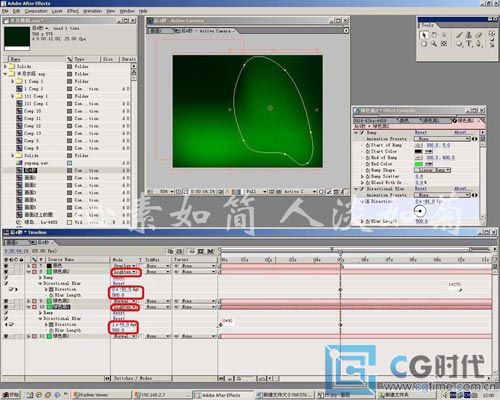Click Start Color black swatch
Image resolution: width=500 pixels, height=400 pixels.
(x=418, y=151)
